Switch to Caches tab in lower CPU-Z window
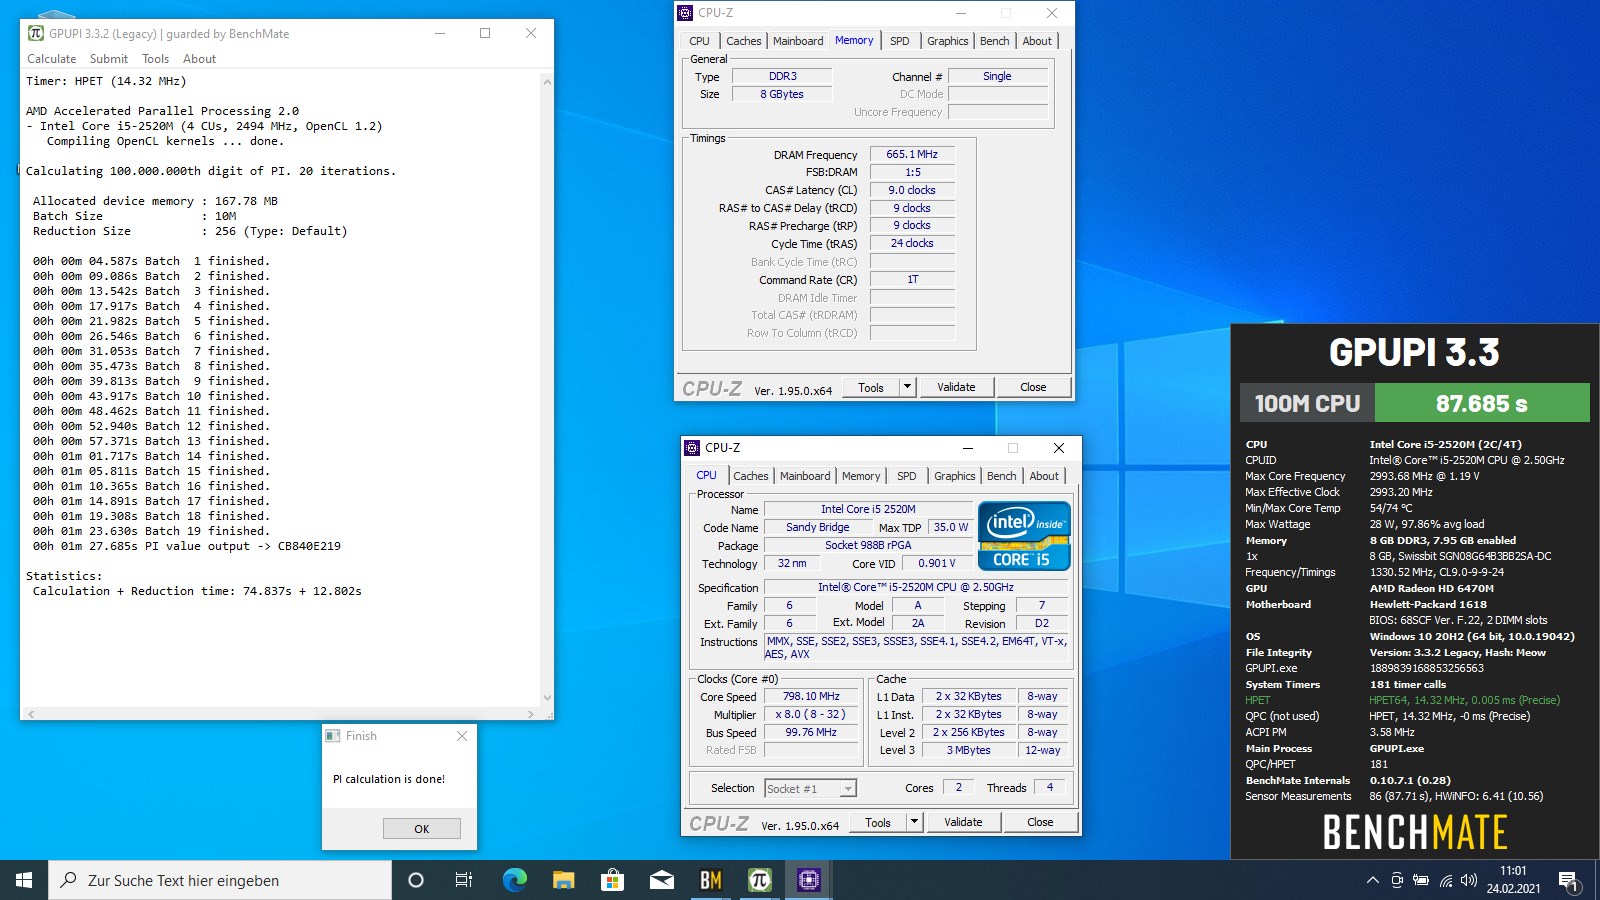This screenshot has height=900, width=1600. [750, 476]
